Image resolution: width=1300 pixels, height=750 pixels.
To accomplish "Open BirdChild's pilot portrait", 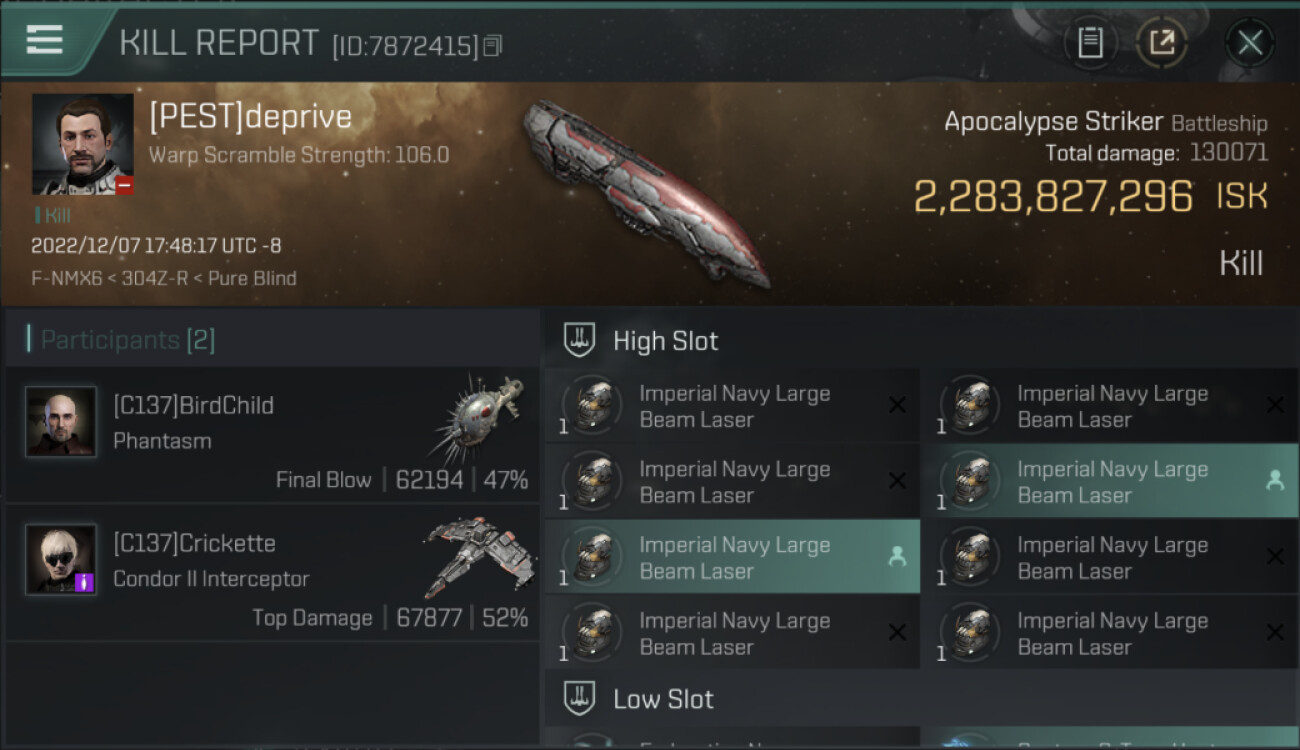I will 61,422.
